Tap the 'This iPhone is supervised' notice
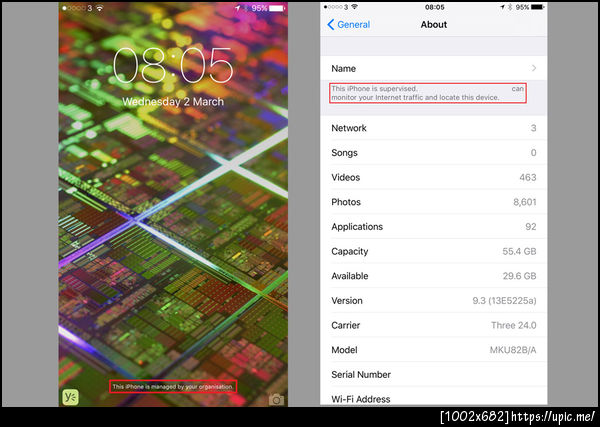 [427, 93]
